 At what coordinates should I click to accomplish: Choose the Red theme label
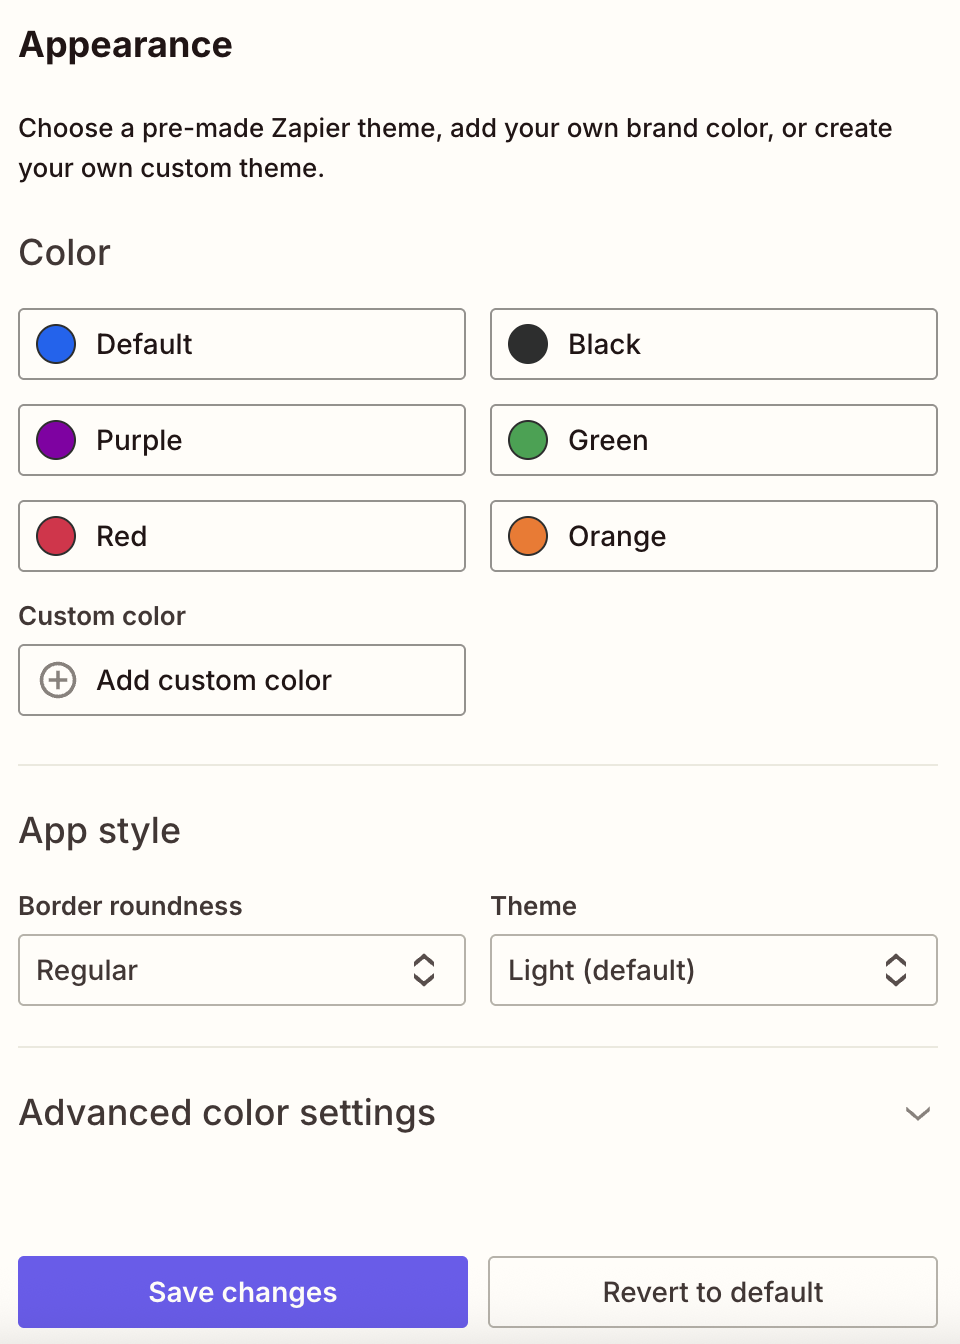coord(122,536)
